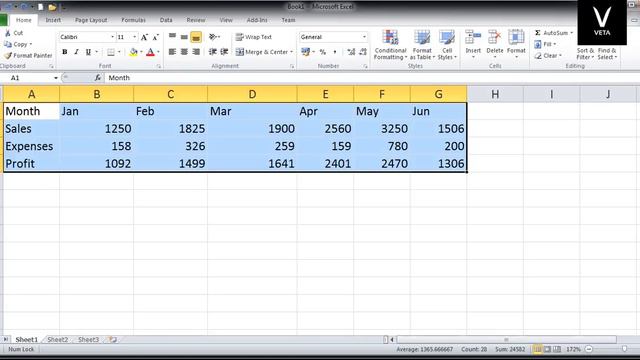Image resolution: width=640 pixels, height=360 pixels.
Task: Toggle Bold formatting
Action: click(64, 52)
